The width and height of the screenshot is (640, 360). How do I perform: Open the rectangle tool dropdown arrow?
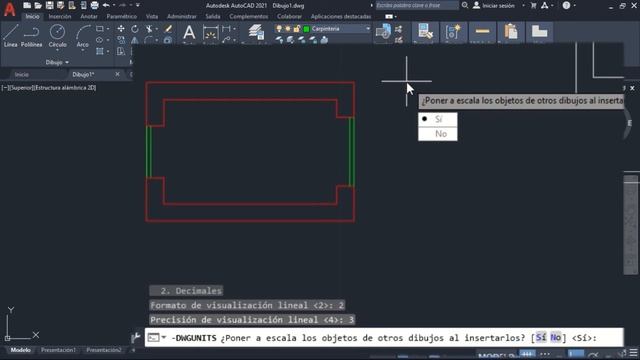pyautogui.click(x=108, y=29)
